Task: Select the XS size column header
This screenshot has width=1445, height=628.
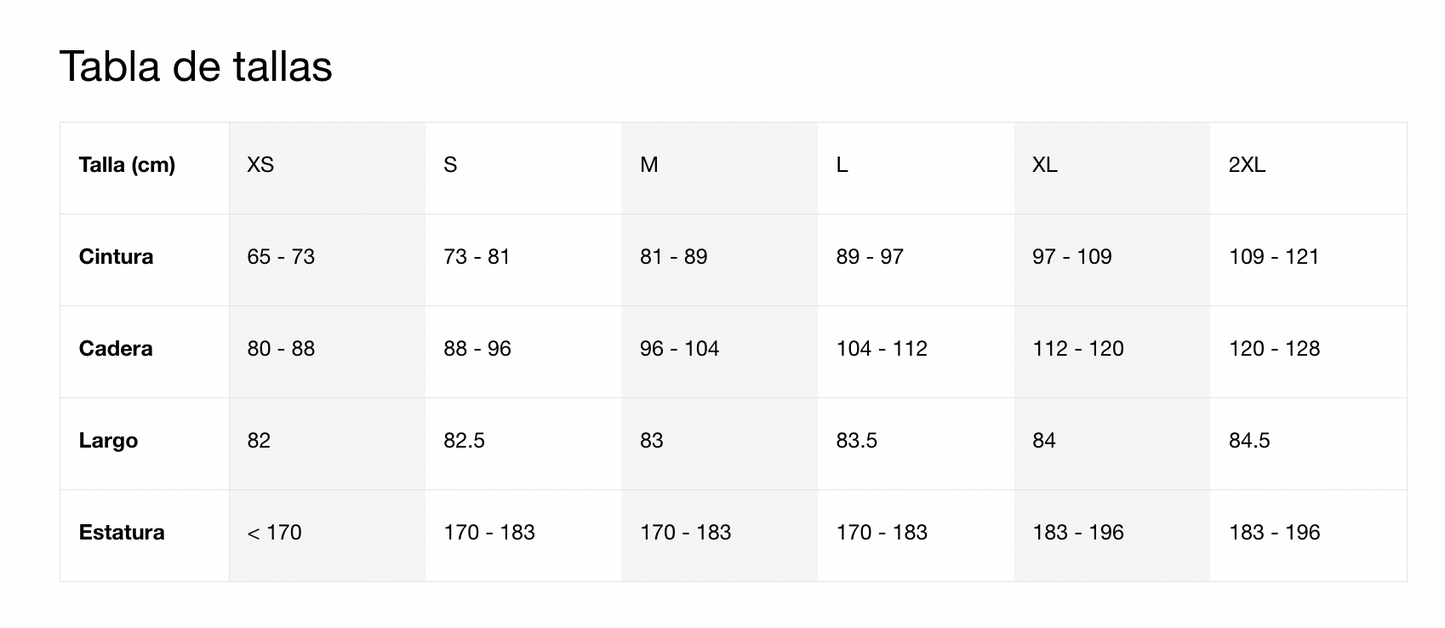Action: click(327, 168)
